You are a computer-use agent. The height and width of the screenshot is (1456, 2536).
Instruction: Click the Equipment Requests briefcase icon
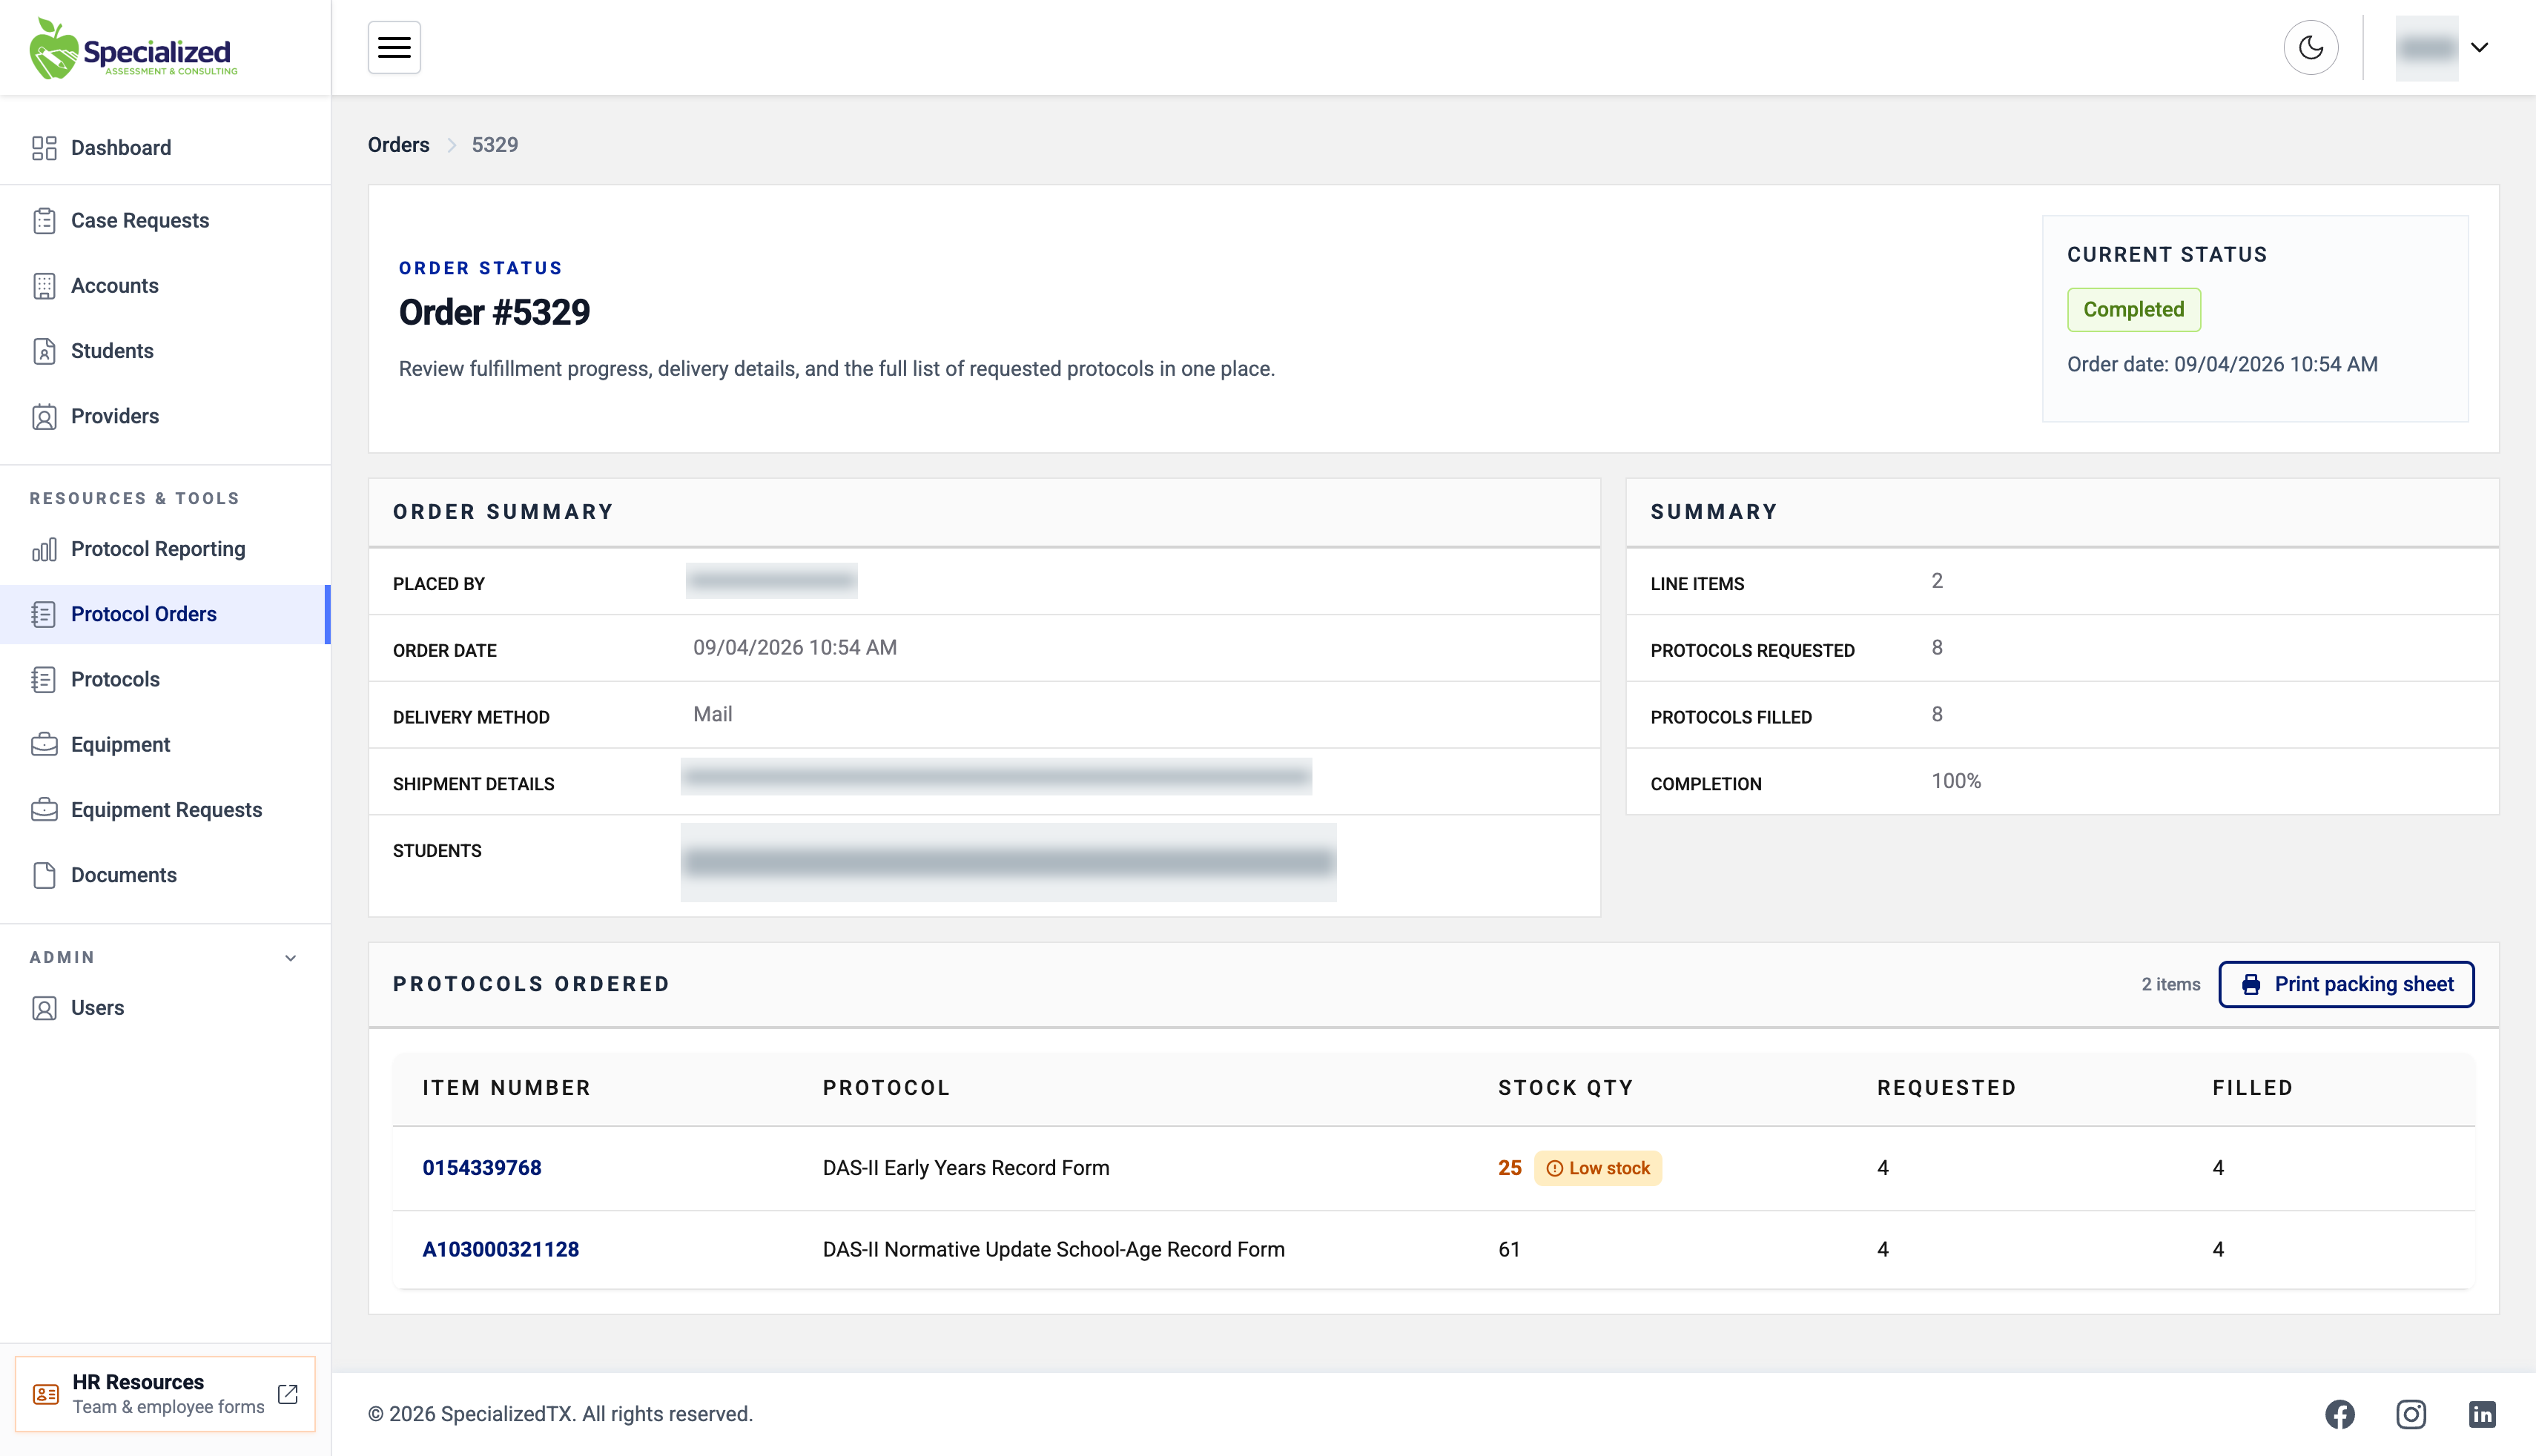pos(44,810)
